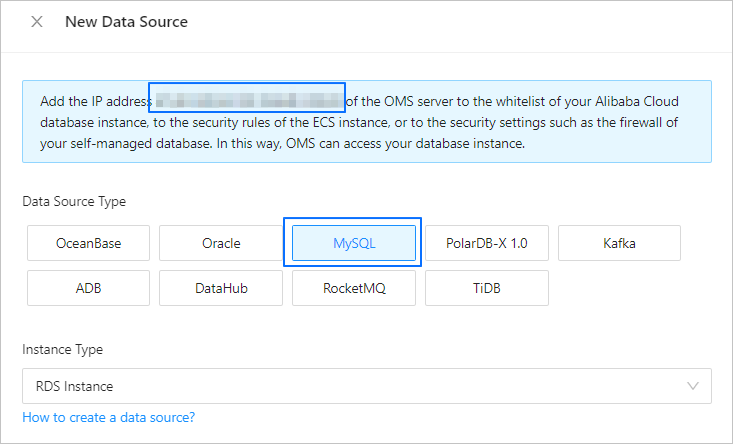Screen dimensions: 733x444
Task: Select Kafka data source type
Action: click(619, 243)
